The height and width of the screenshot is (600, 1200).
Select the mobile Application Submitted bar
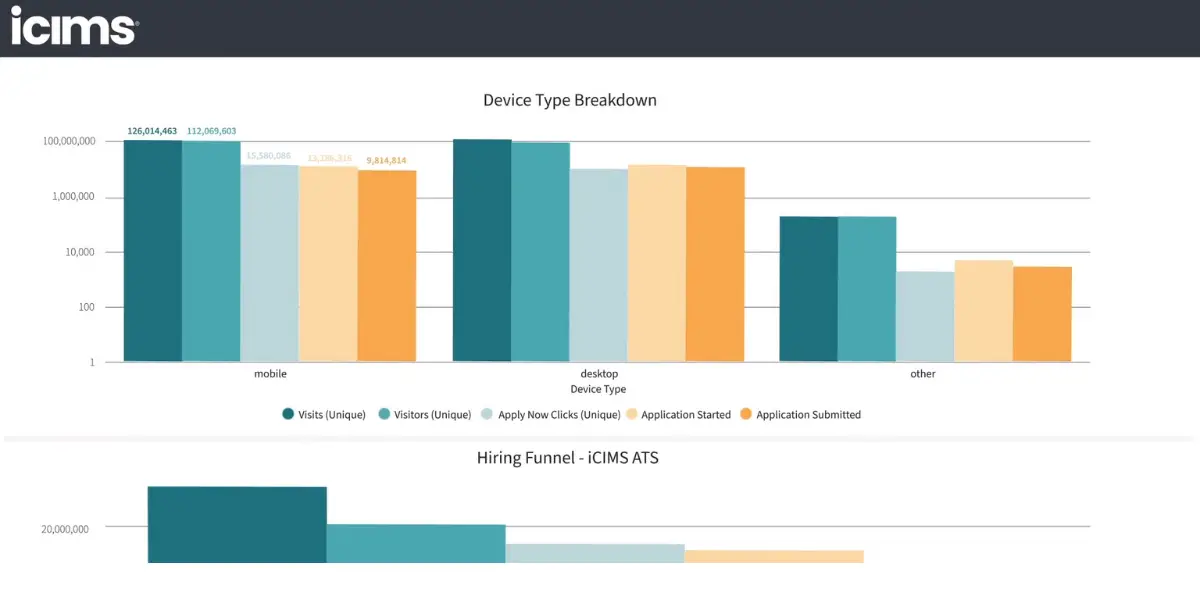click(387, 266)
